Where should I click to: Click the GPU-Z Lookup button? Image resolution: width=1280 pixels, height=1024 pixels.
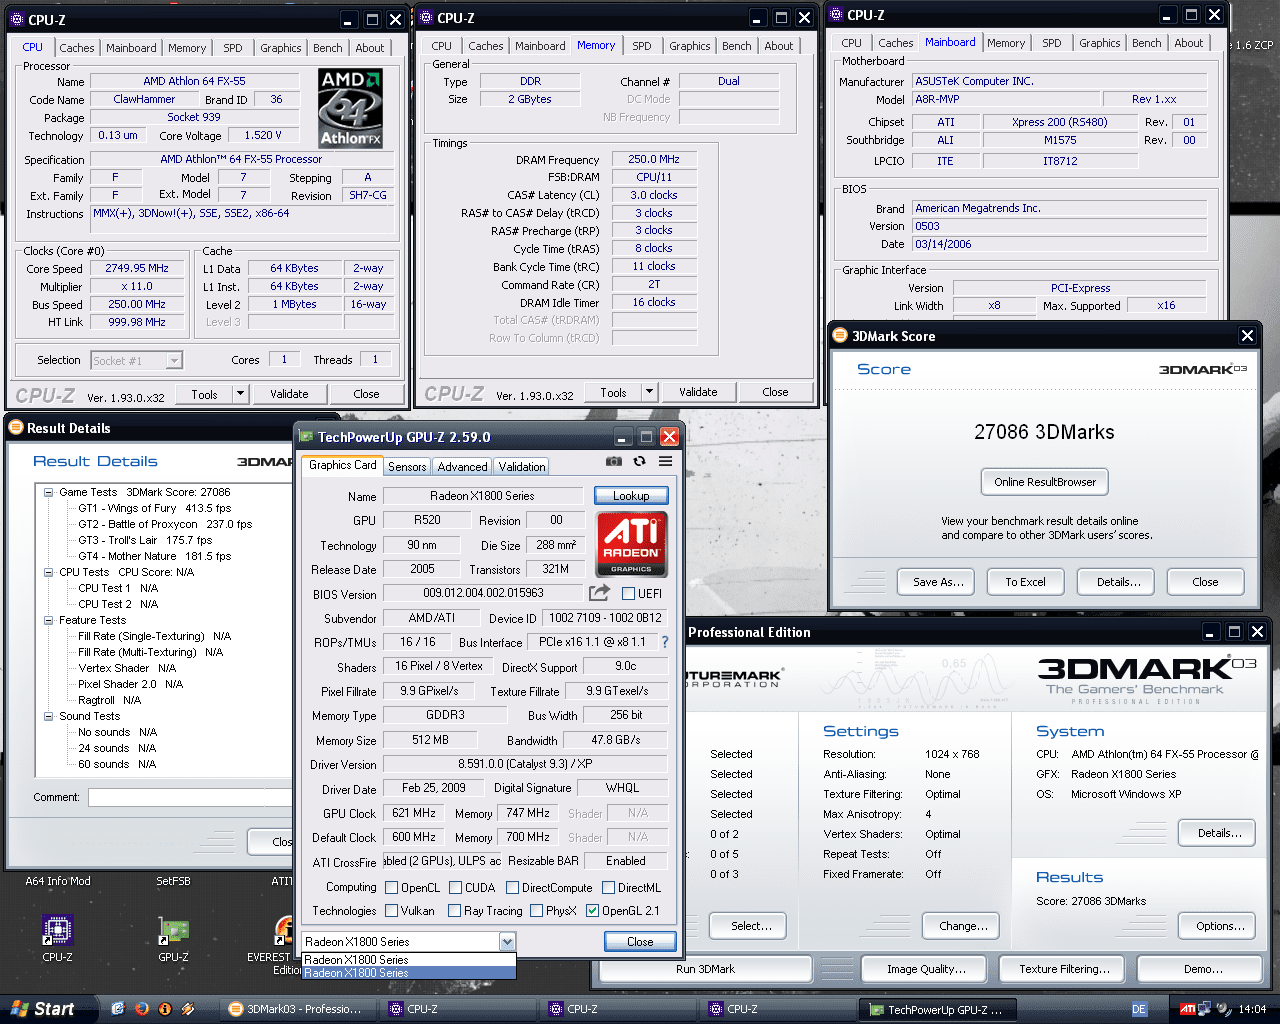coord(631,495)
